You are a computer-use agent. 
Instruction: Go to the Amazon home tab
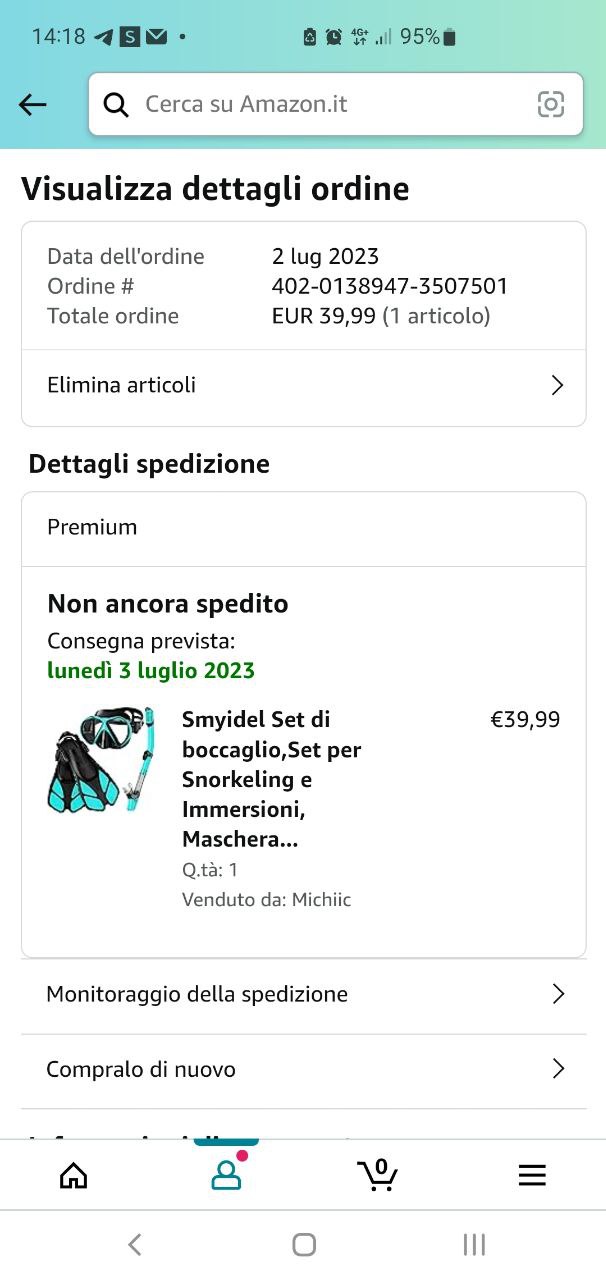click(74, 1175)
